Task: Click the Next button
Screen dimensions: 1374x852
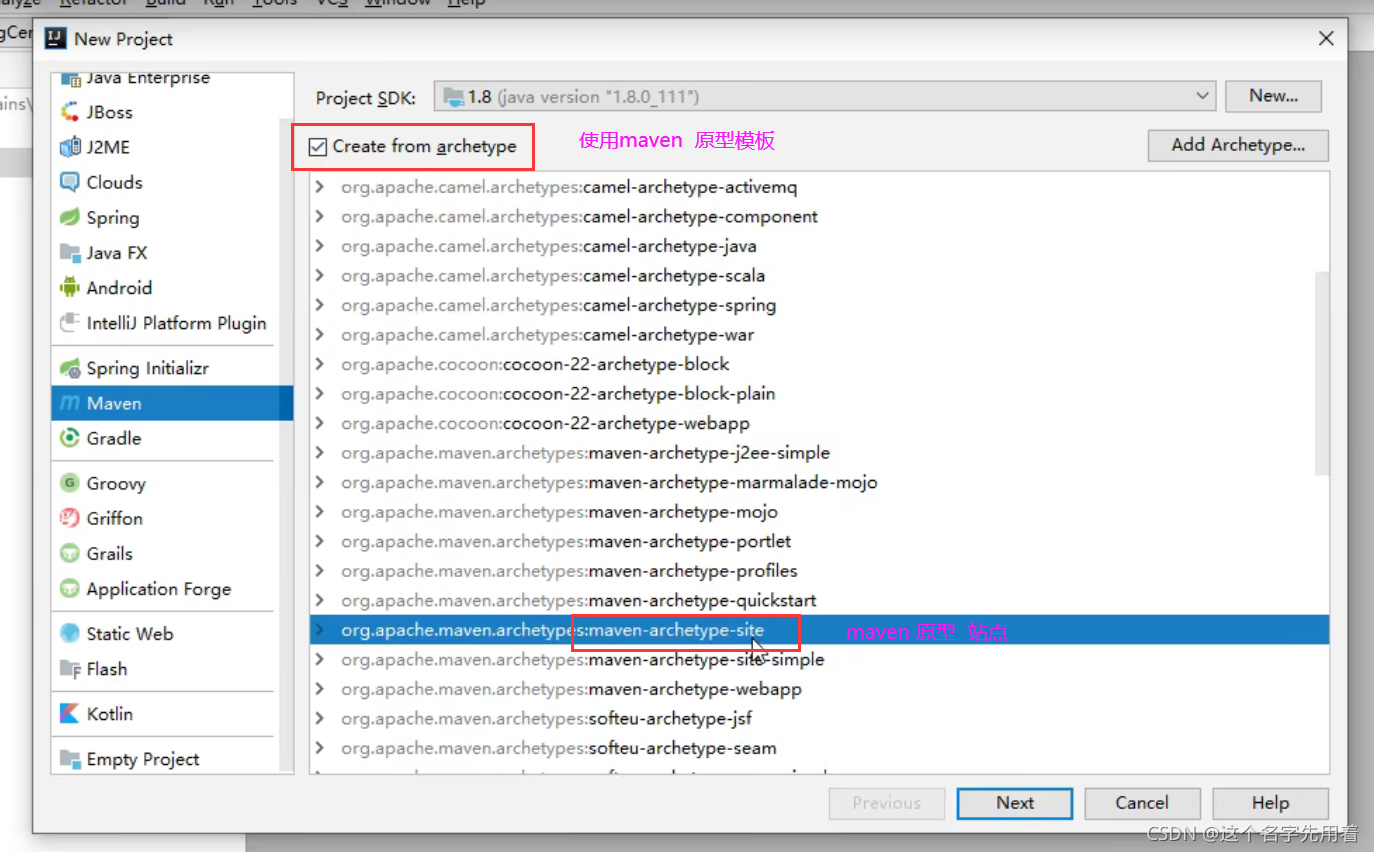Action: coord(1015,803)
